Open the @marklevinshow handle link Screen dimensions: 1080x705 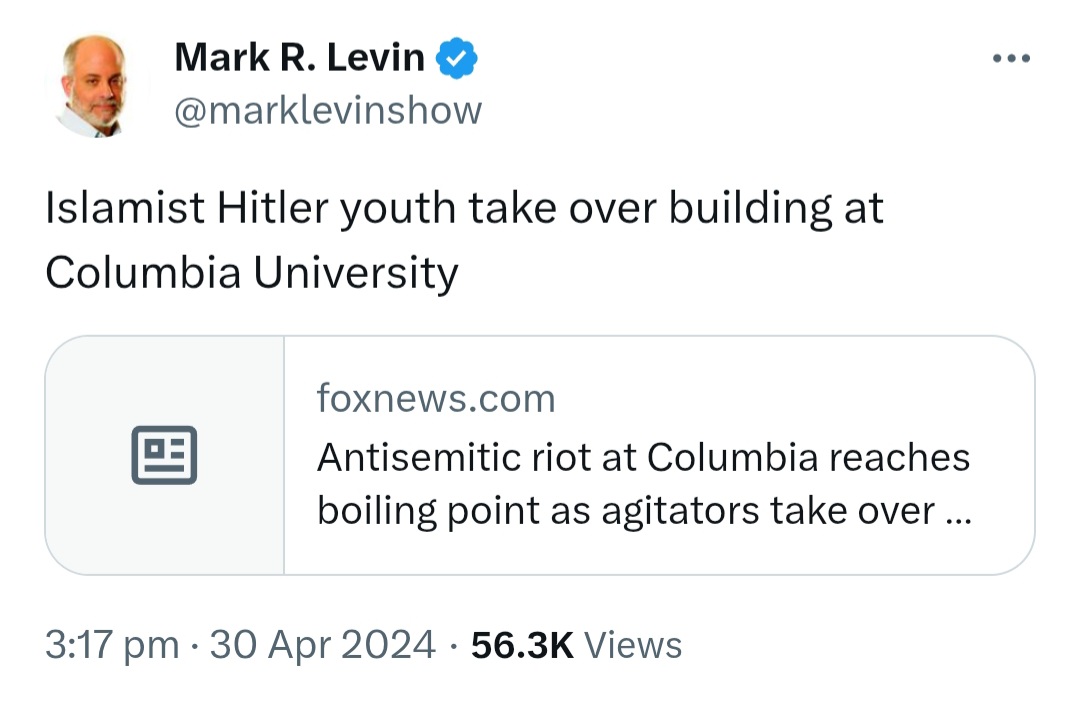[x=329, y=111]
